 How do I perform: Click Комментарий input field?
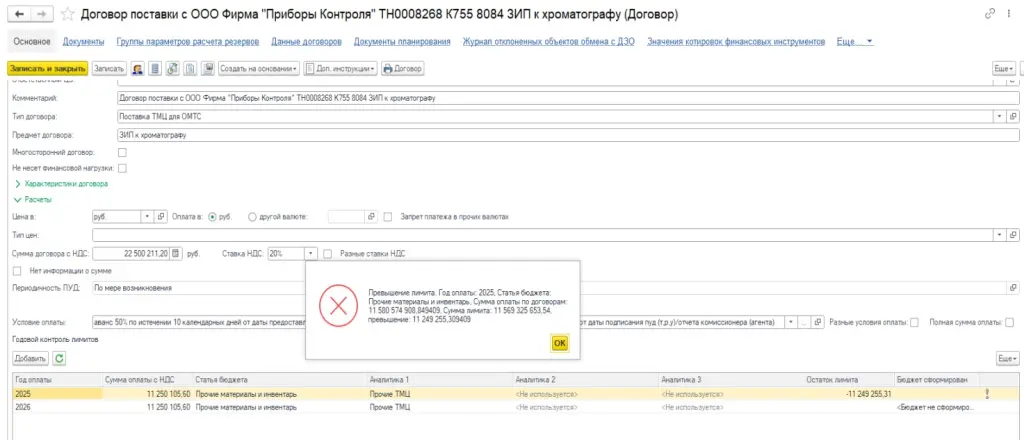(x=568, y=98)
